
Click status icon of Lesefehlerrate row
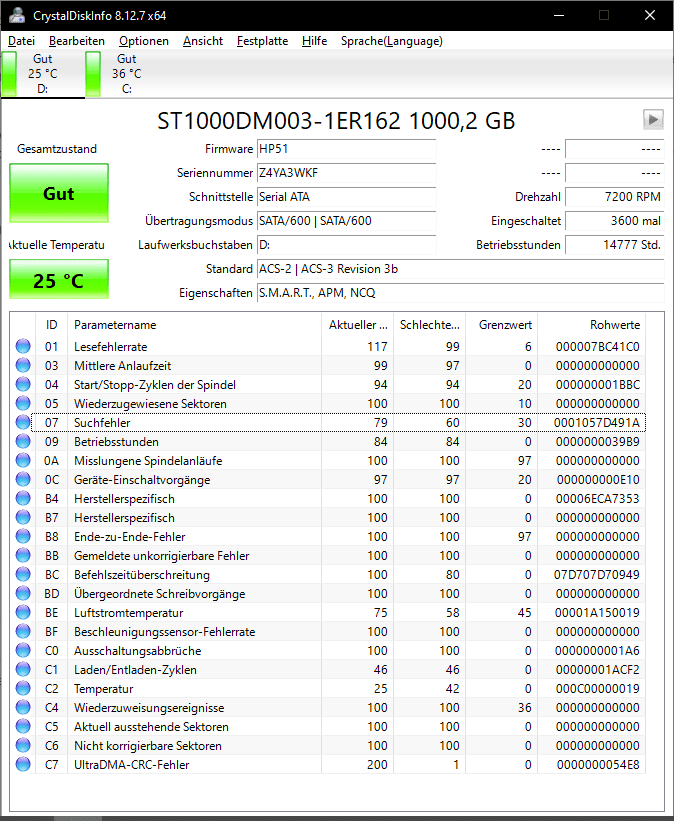(23, 346)
